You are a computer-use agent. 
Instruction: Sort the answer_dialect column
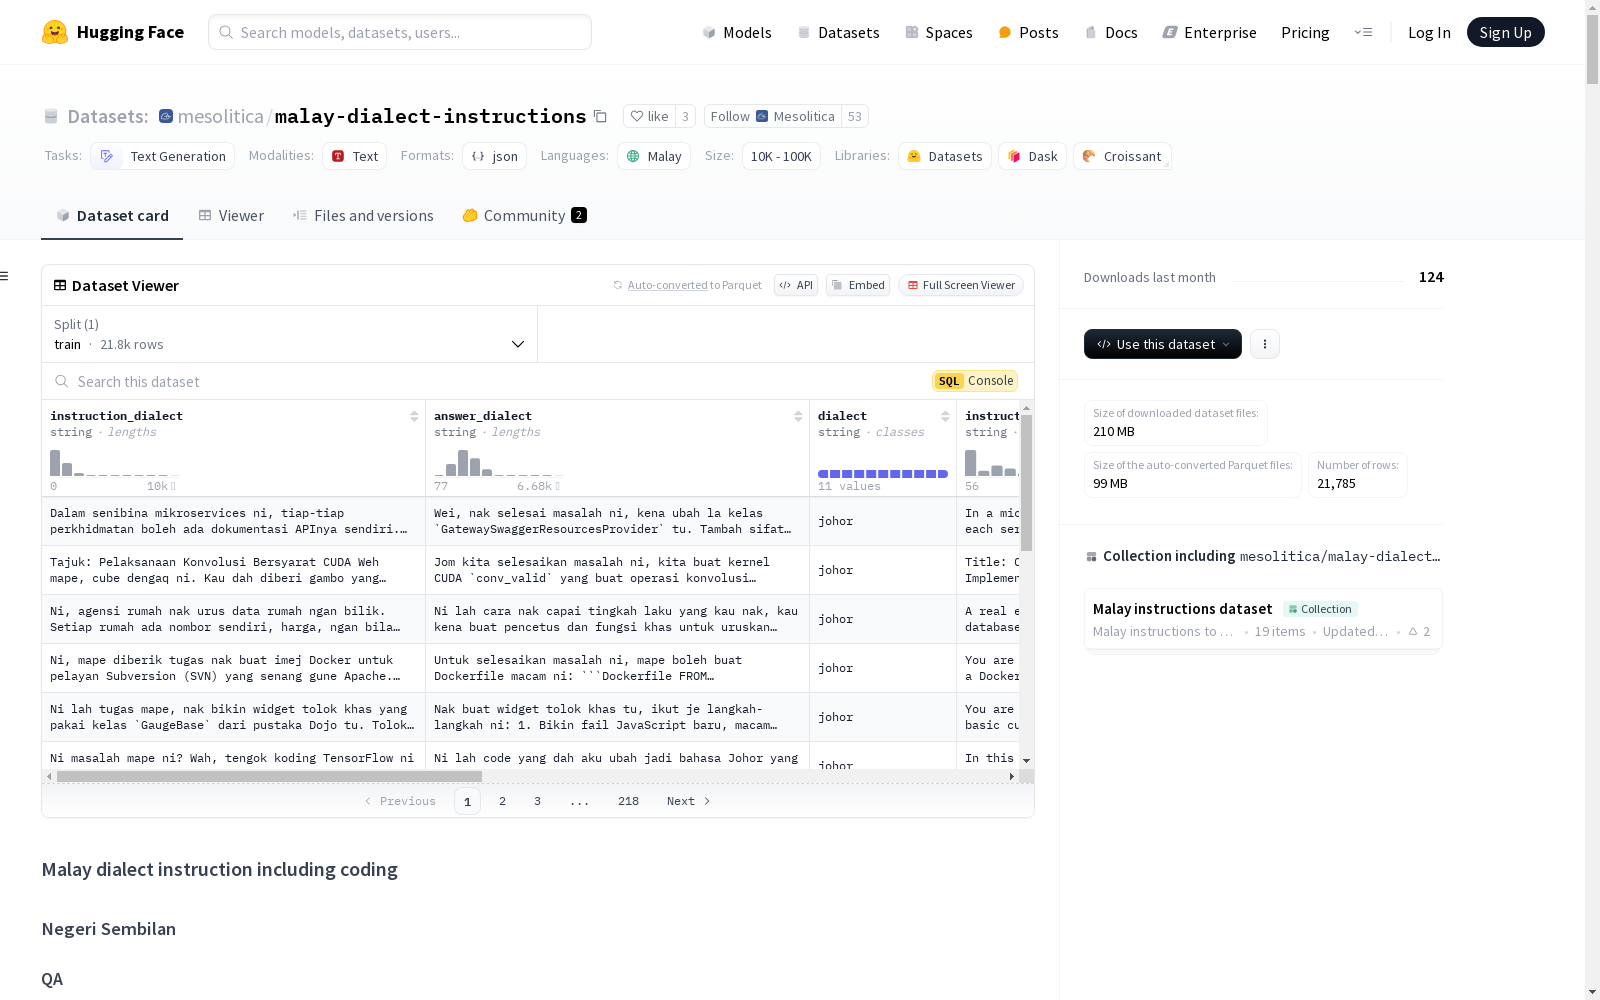[798, 416]
